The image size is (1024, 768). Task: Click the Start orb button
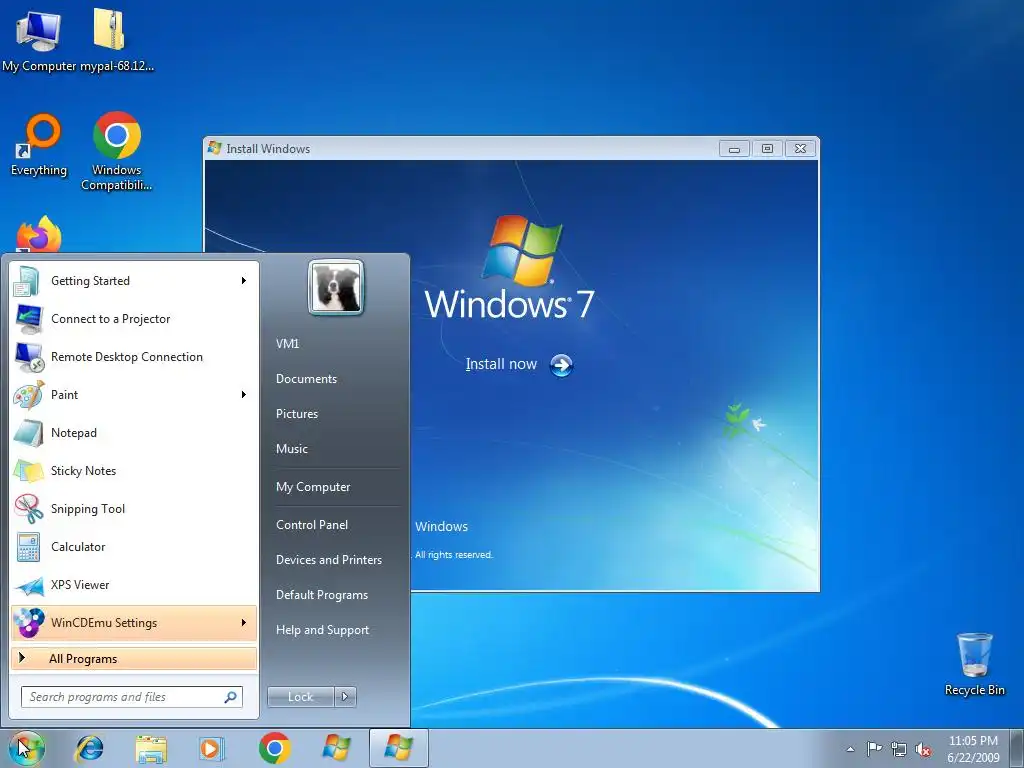click(x=26, y=748)
